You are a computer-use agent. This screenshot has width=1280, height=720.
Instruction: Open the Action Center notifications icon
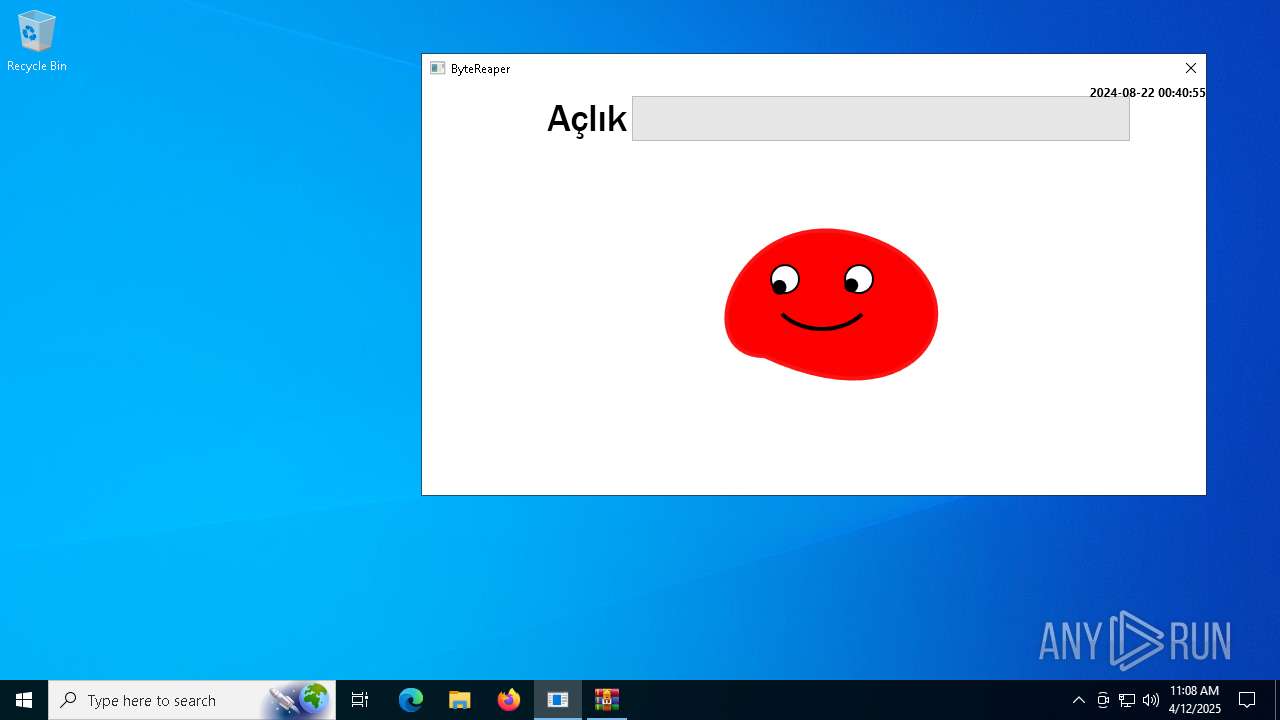click(x=1247, y=700)
